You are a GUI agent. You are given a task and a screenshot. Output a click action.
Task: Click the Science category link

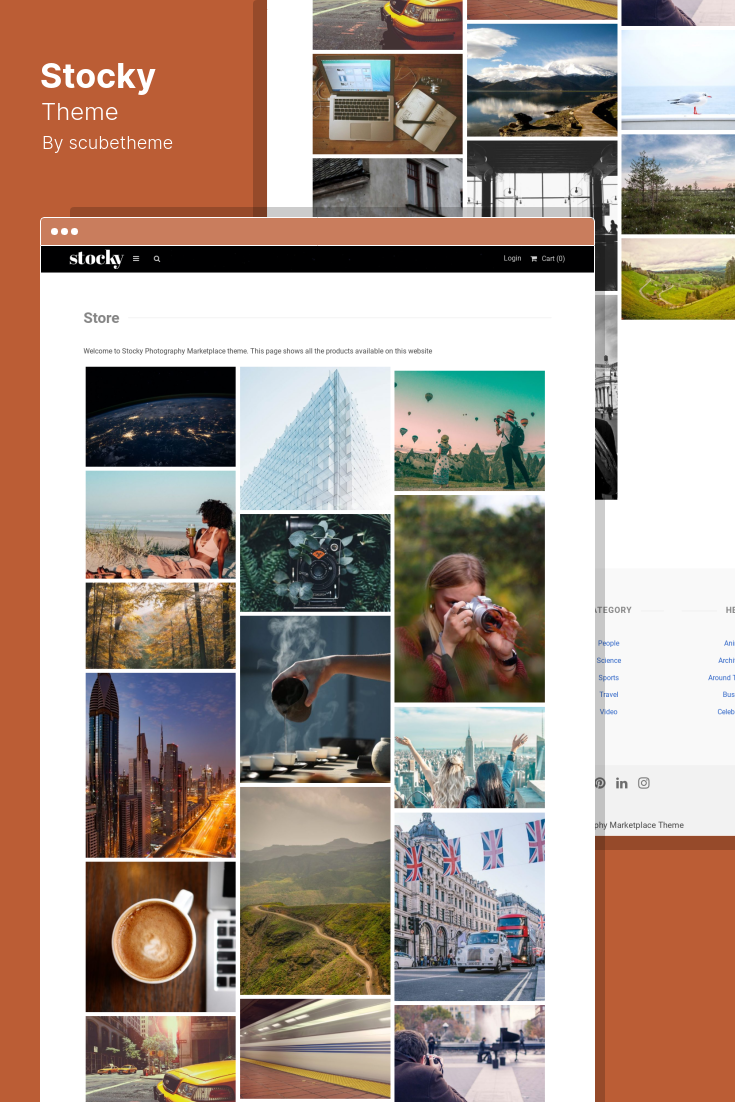coord(609,661)
